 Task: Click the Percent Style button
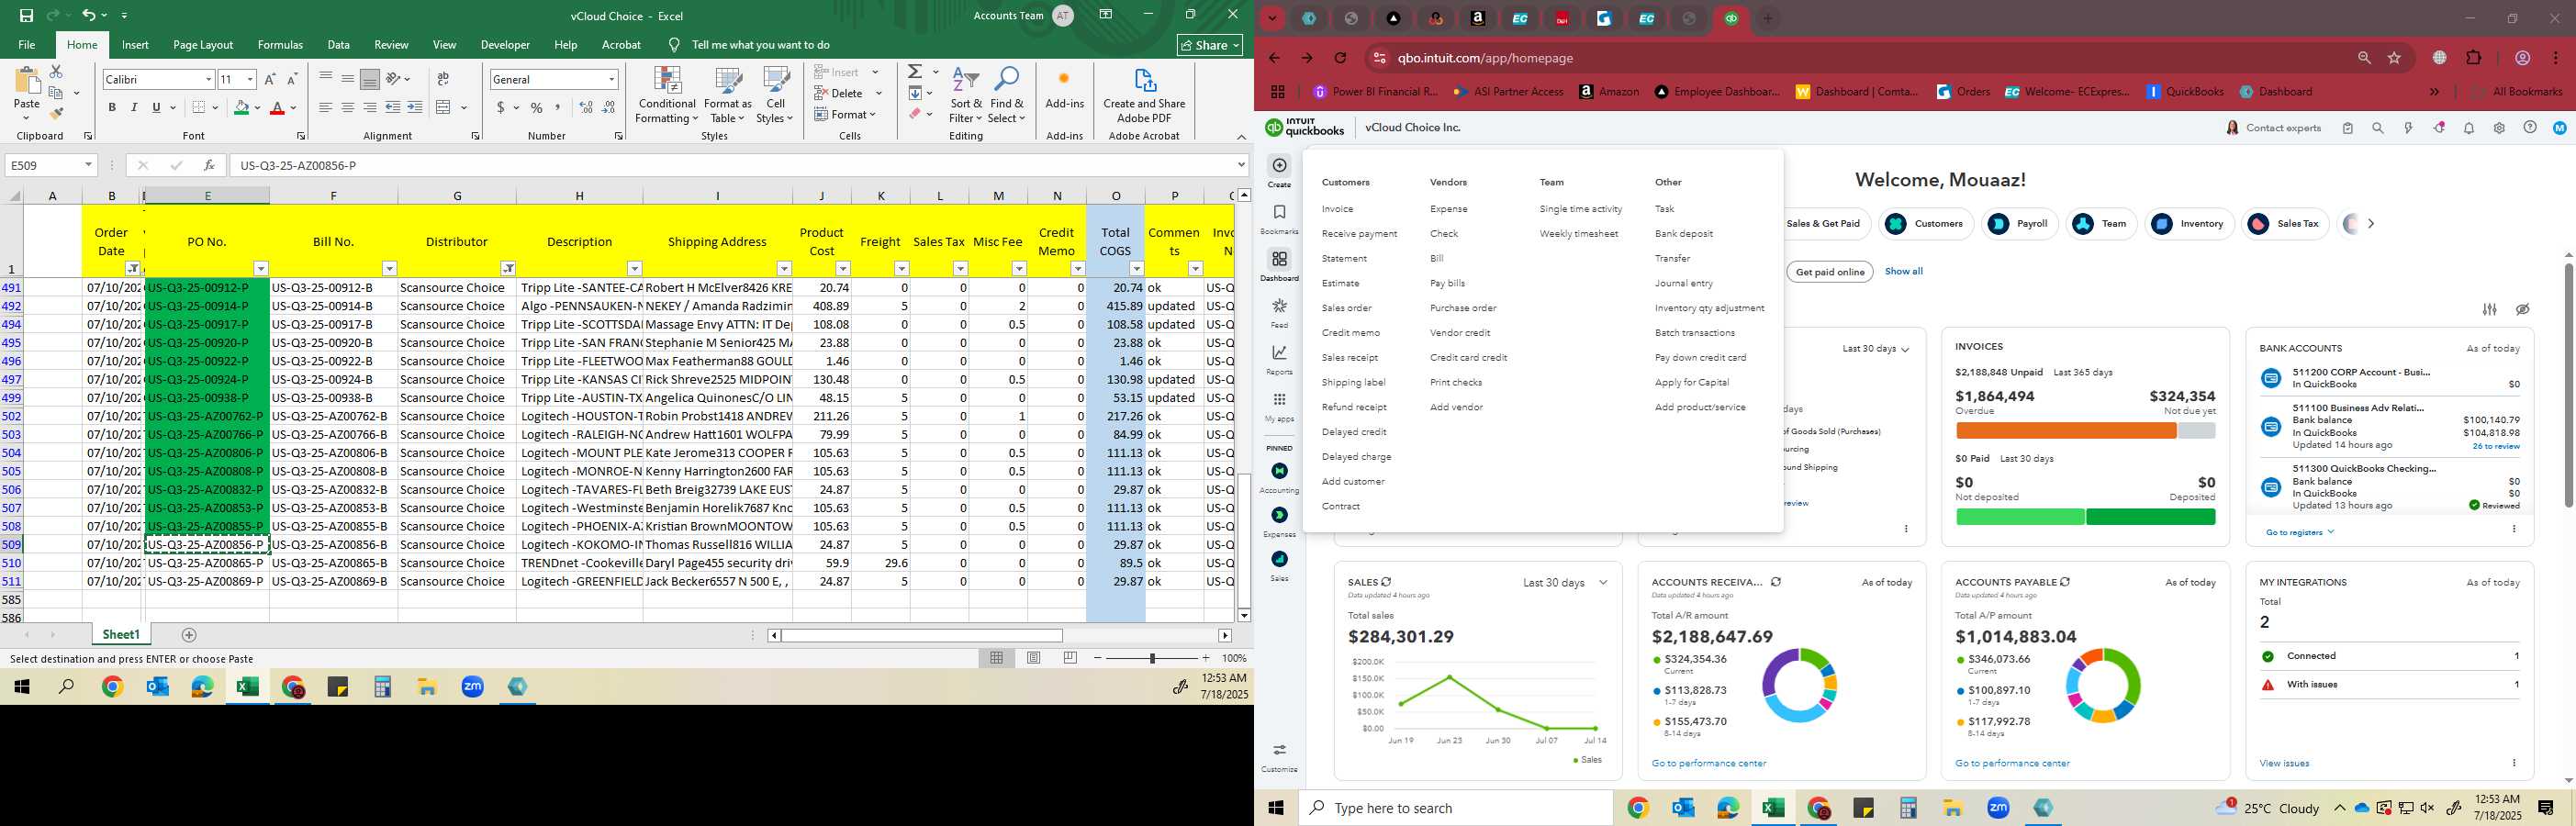(537, 107)
